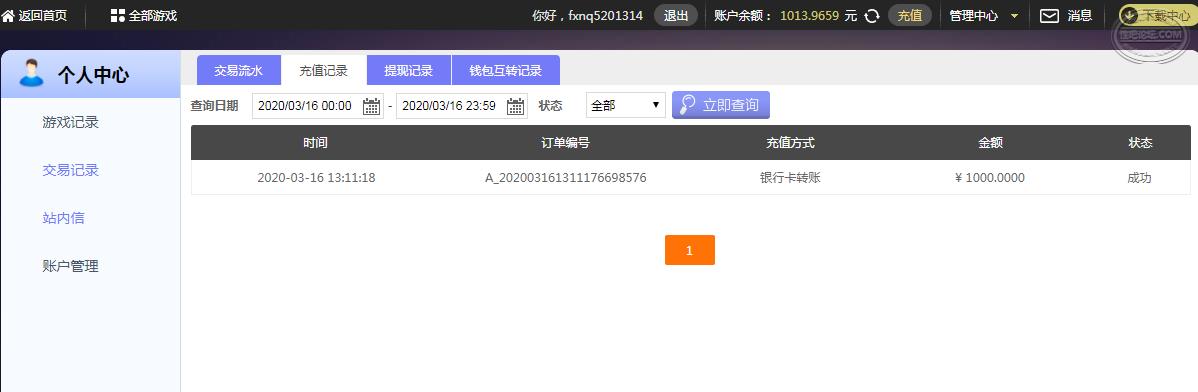The width and height of the screenshot is (1198, 392).
Task: Click the start date input field
Action: [x=306, y=105]
